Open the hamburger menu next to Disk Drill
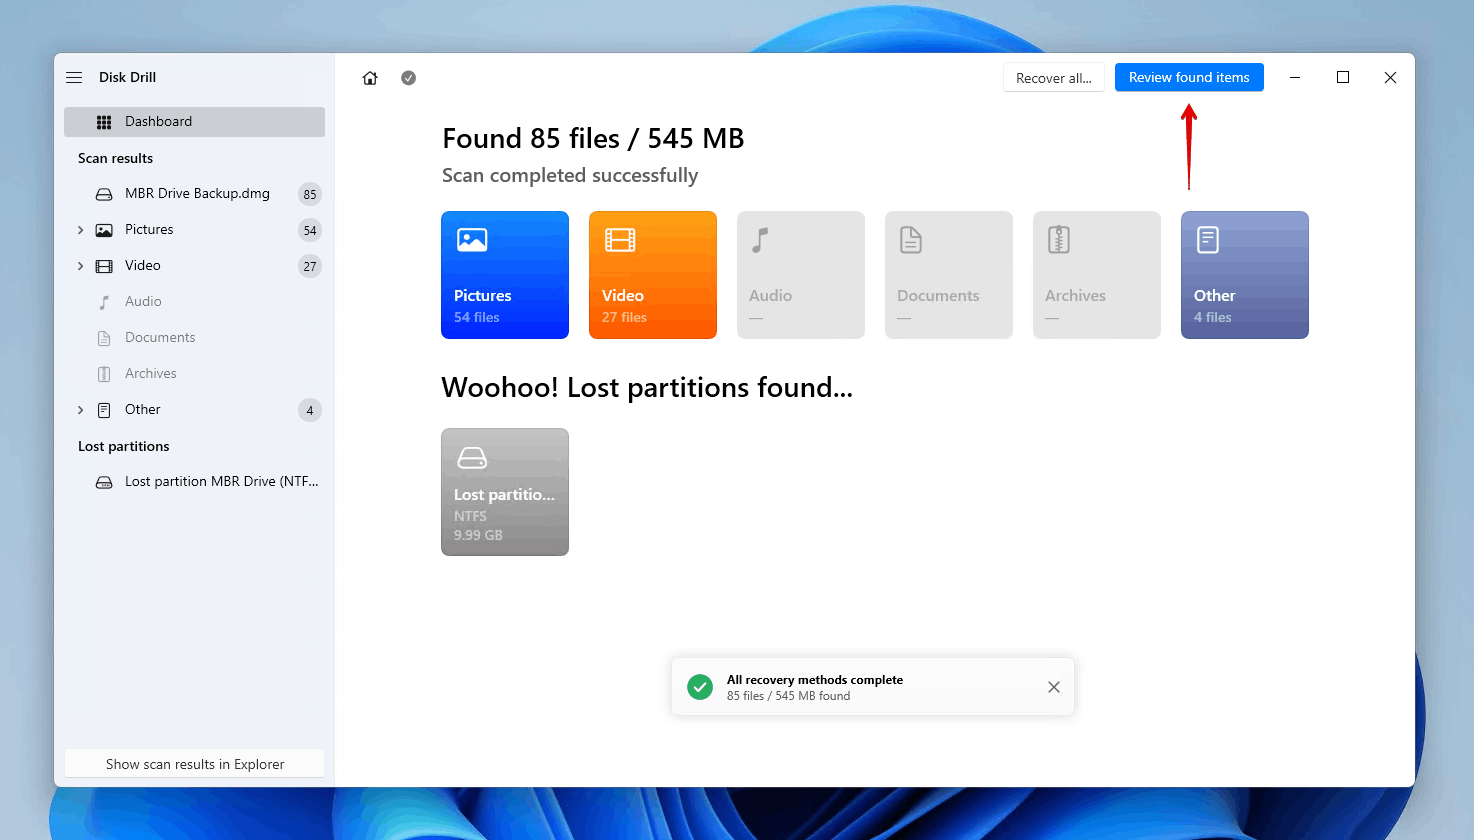Image resolution: width=1474 pixels, height=840 pixels. (74, 77)
